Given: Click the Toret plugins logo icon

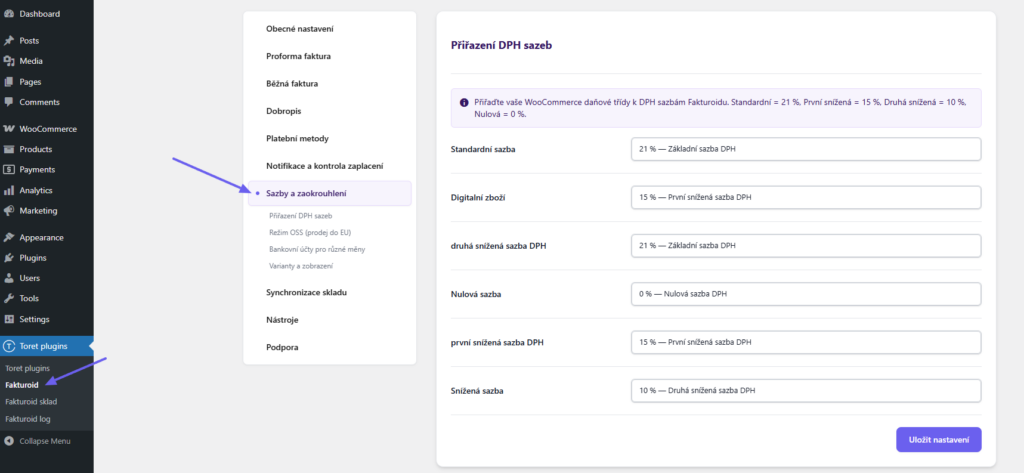Looking at the screenshot, I should click(9, 346).
